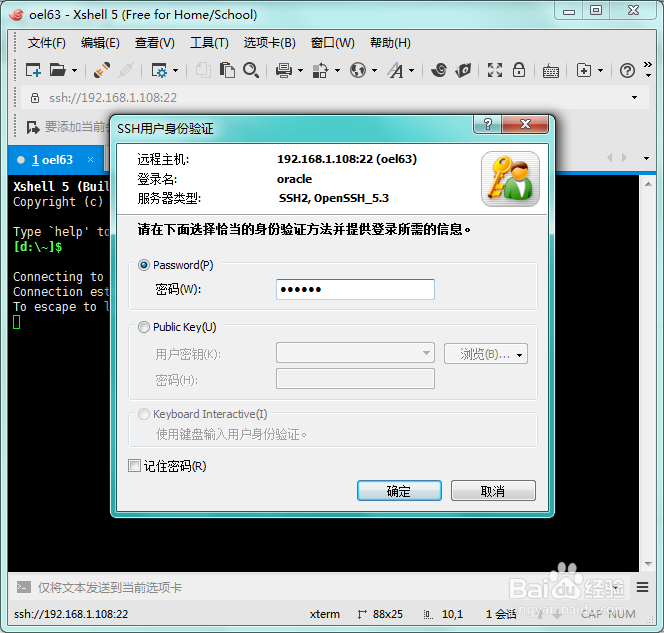The width and height of the screenshot is (664, 633).
Task: Expand the Print icon dropdown arrow
Action: point(300,71)
